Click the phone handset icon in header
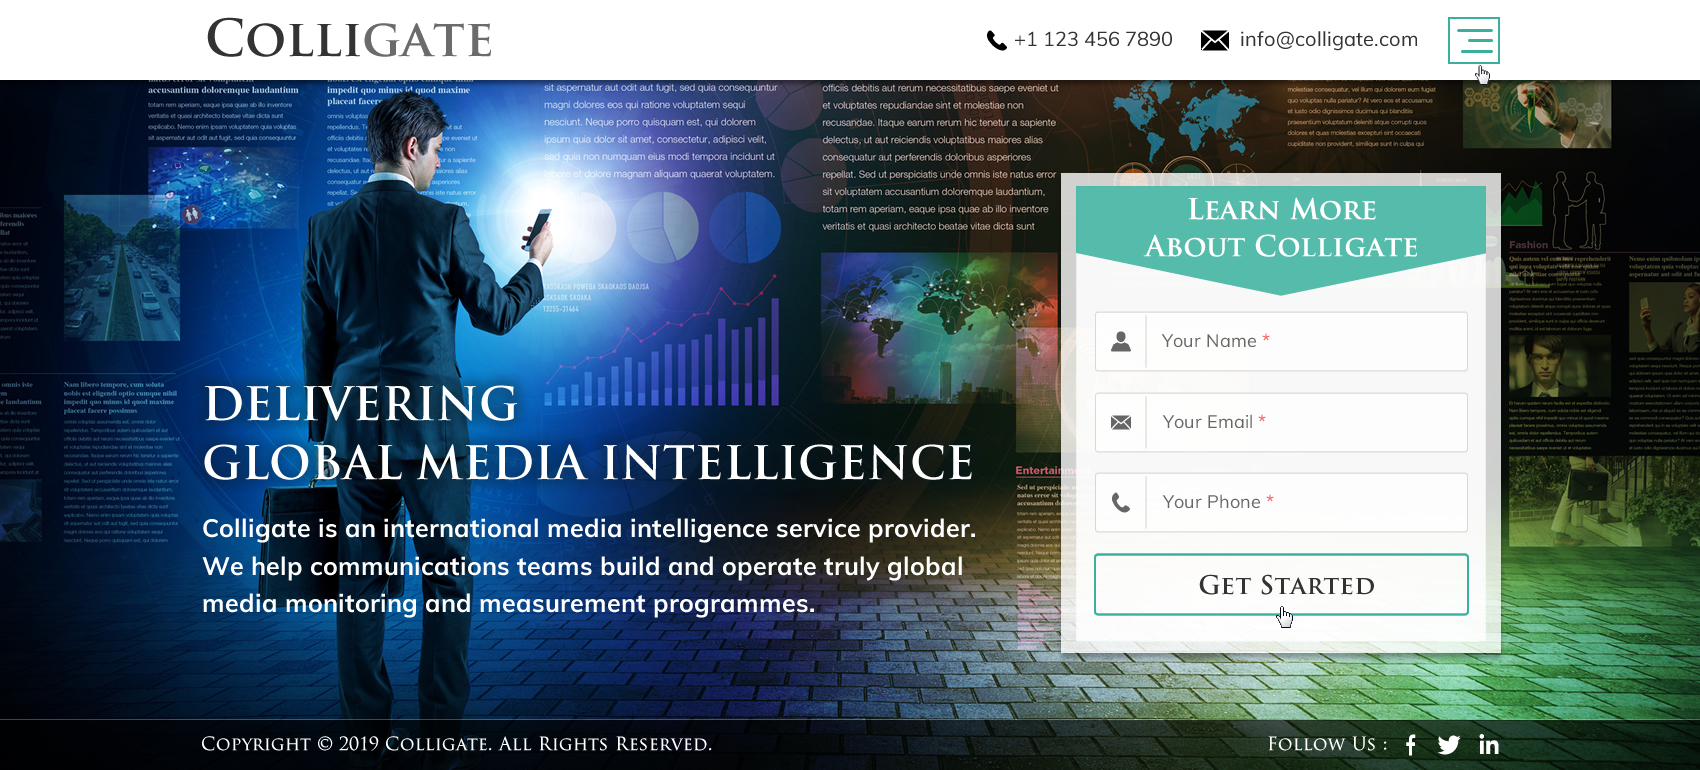 tap(996, 40)
